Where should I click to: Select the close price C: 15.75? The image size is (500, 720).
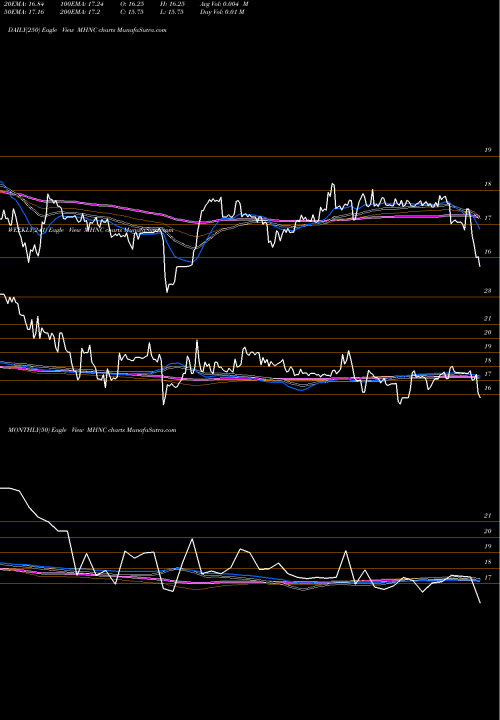coord(132,12)
